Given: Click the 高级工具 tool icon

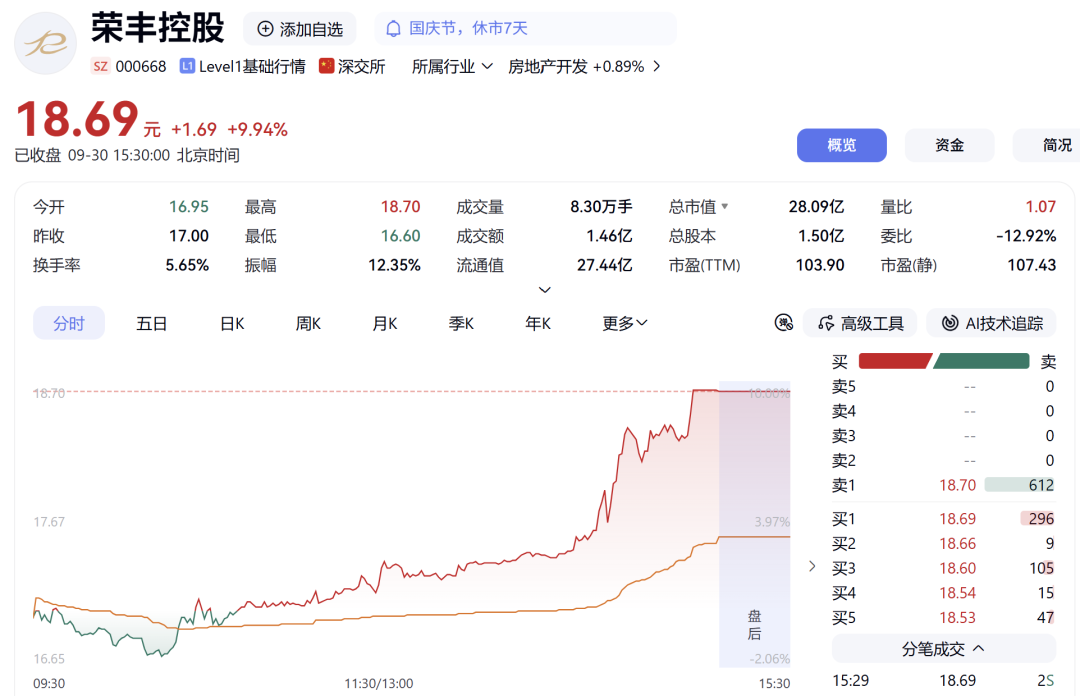Looking at the screenshot, I should (826, 323).
